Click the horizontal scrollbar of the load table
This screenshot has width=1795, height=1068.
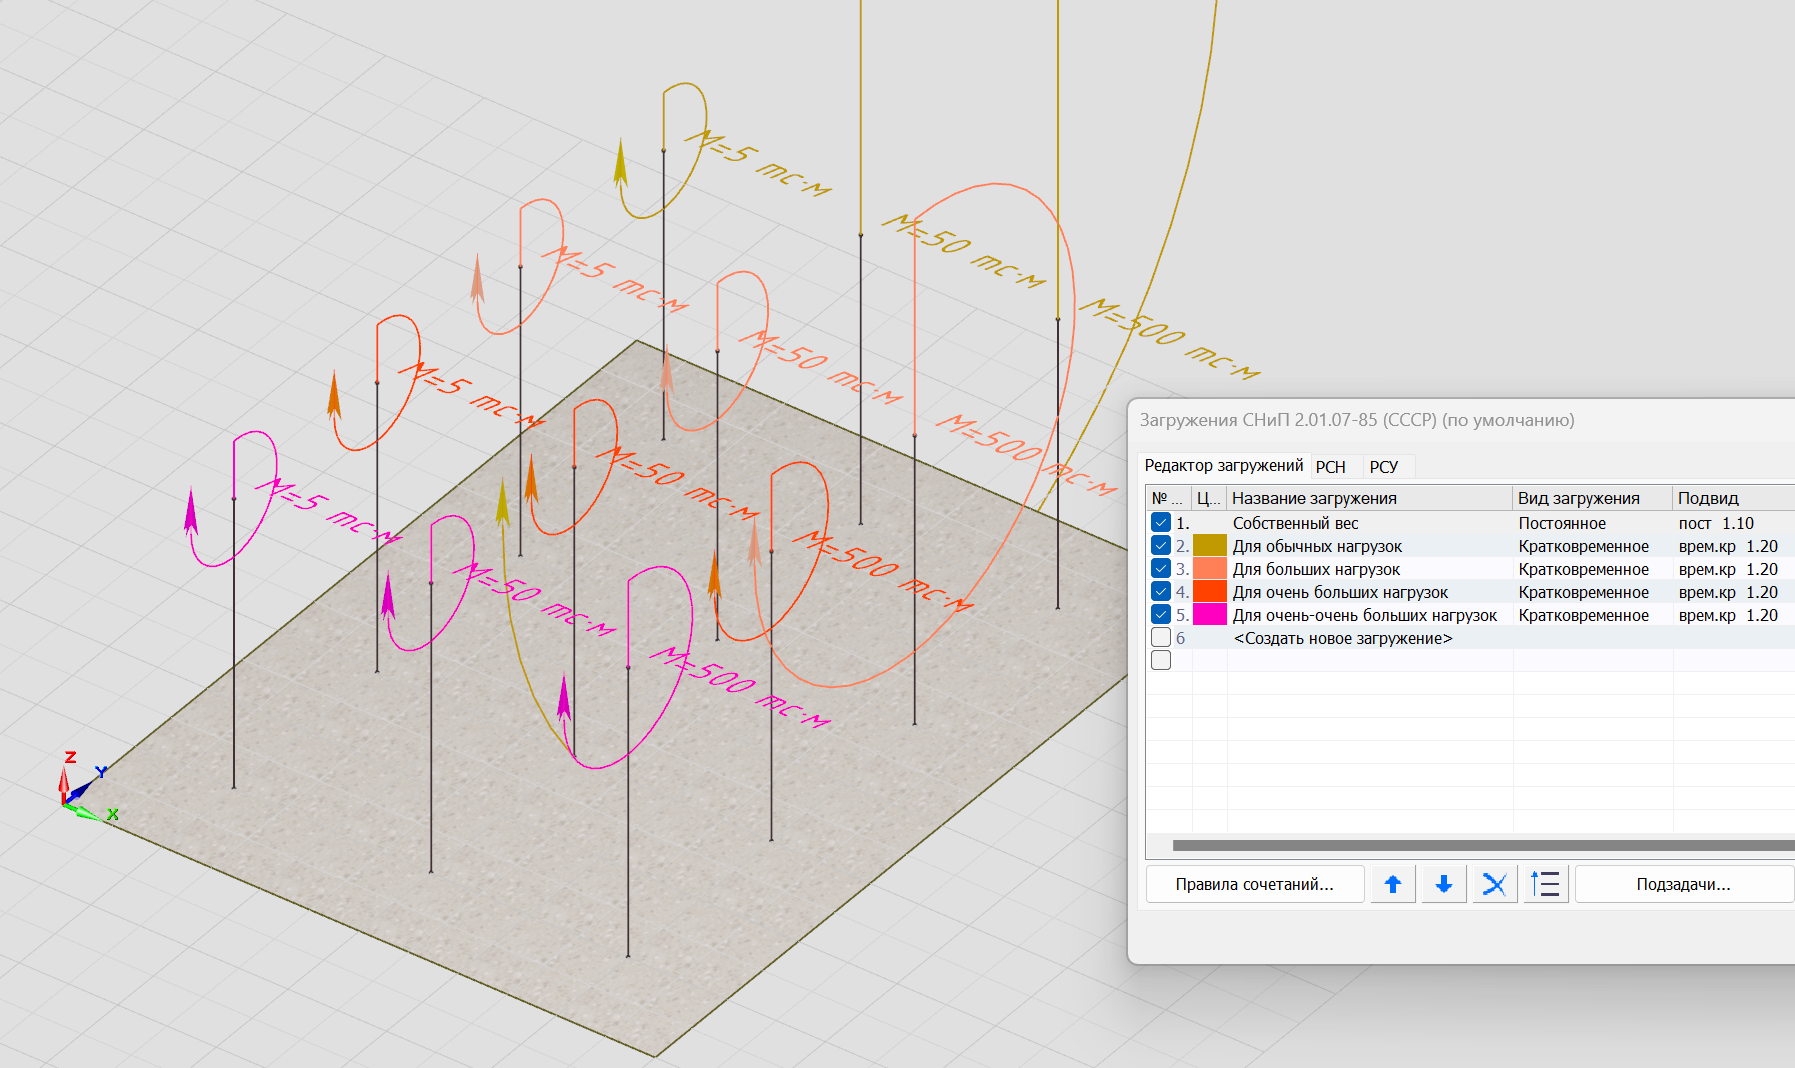click(x=1480, y=846)
